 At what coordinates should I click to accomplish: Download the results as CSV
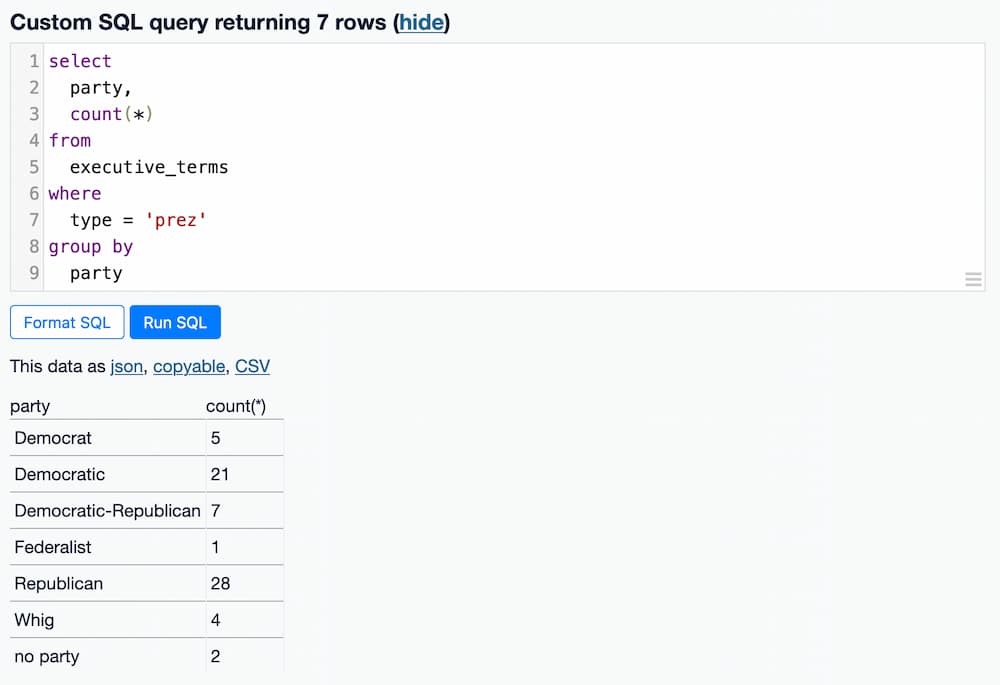[x=252, y=366]
